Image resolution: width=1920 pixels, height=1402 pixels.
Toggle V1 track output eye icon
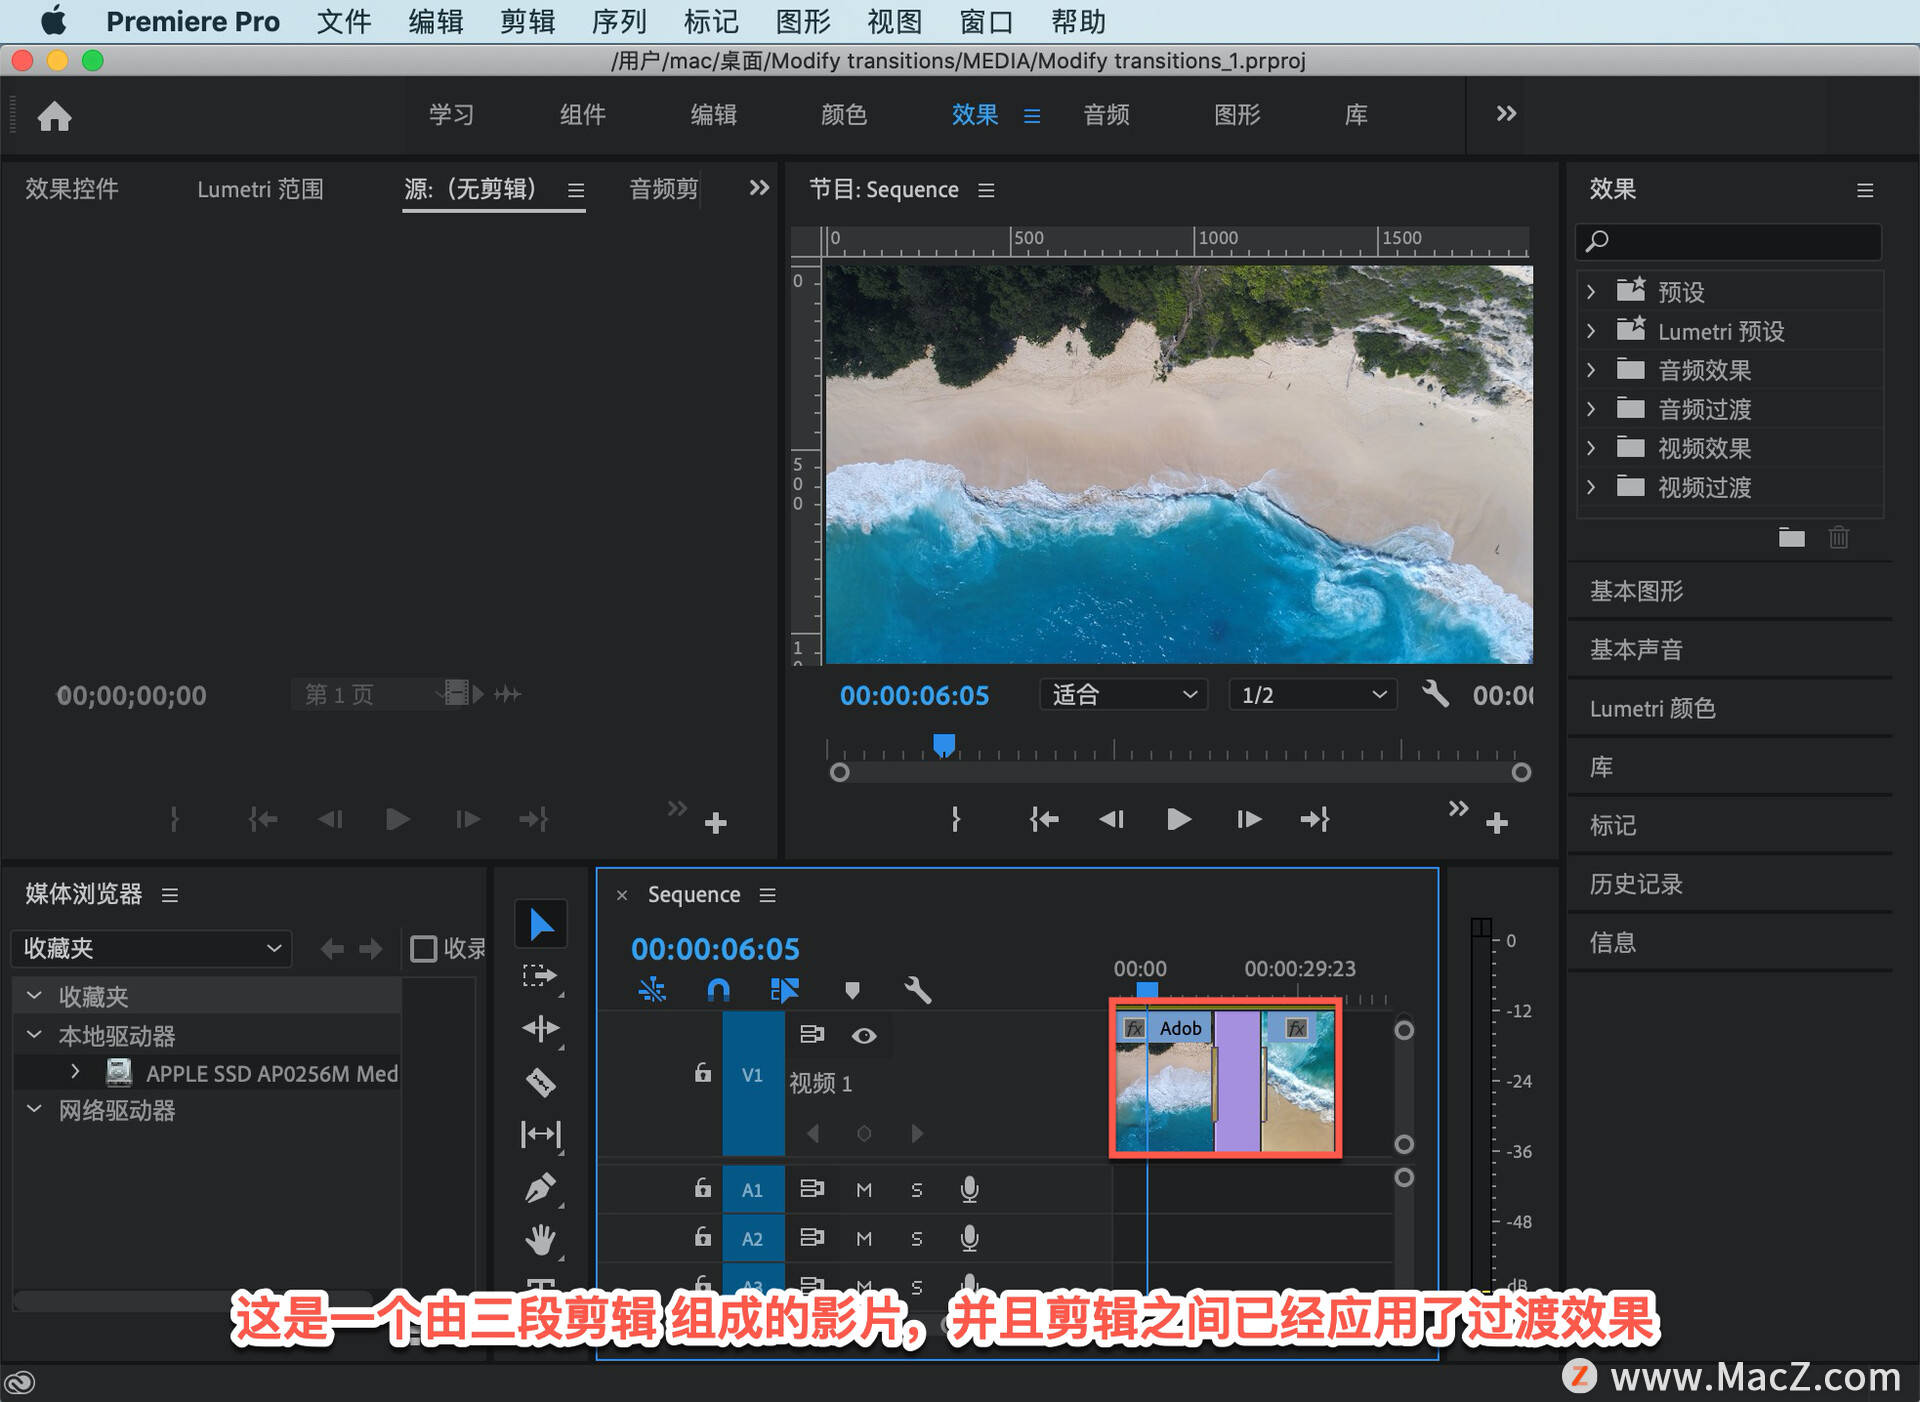click(x=864, y=1035)
